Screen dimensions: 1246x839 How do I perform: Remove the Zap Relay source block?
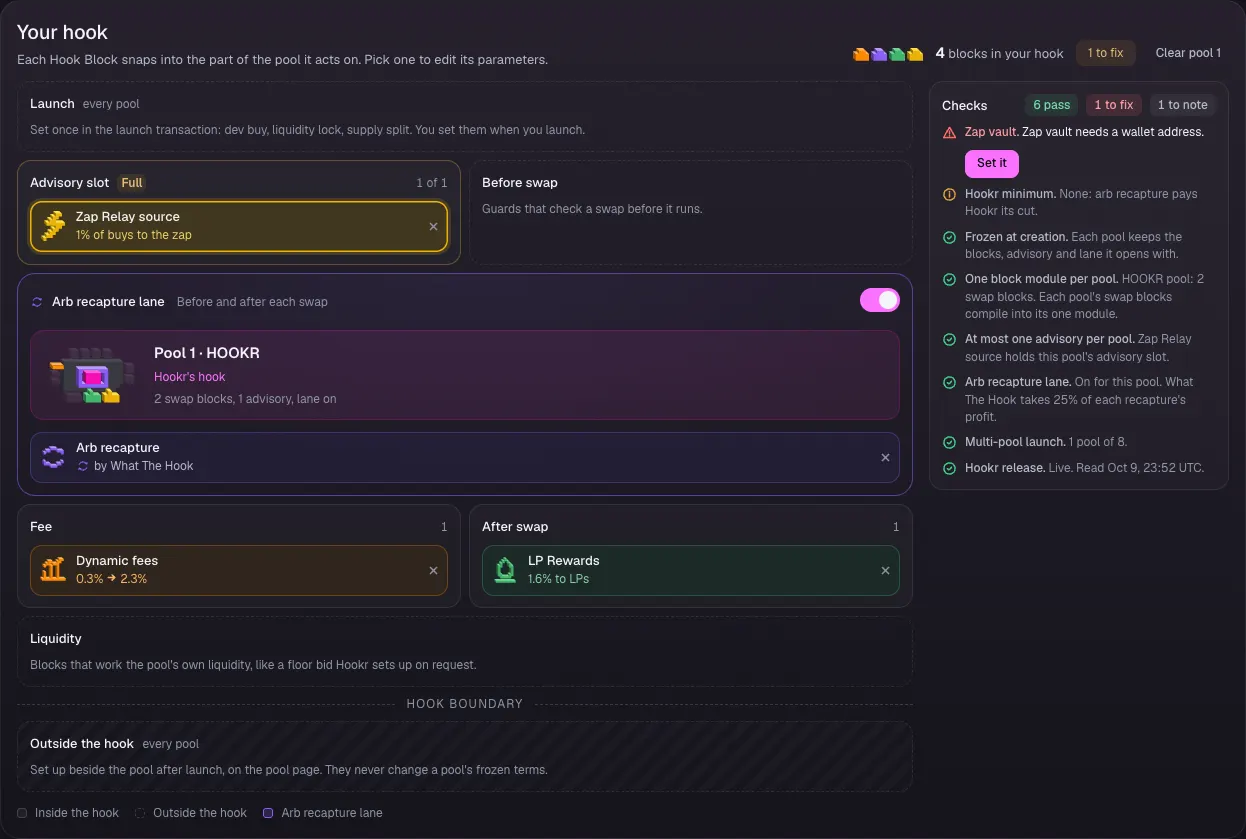(433, 227)
